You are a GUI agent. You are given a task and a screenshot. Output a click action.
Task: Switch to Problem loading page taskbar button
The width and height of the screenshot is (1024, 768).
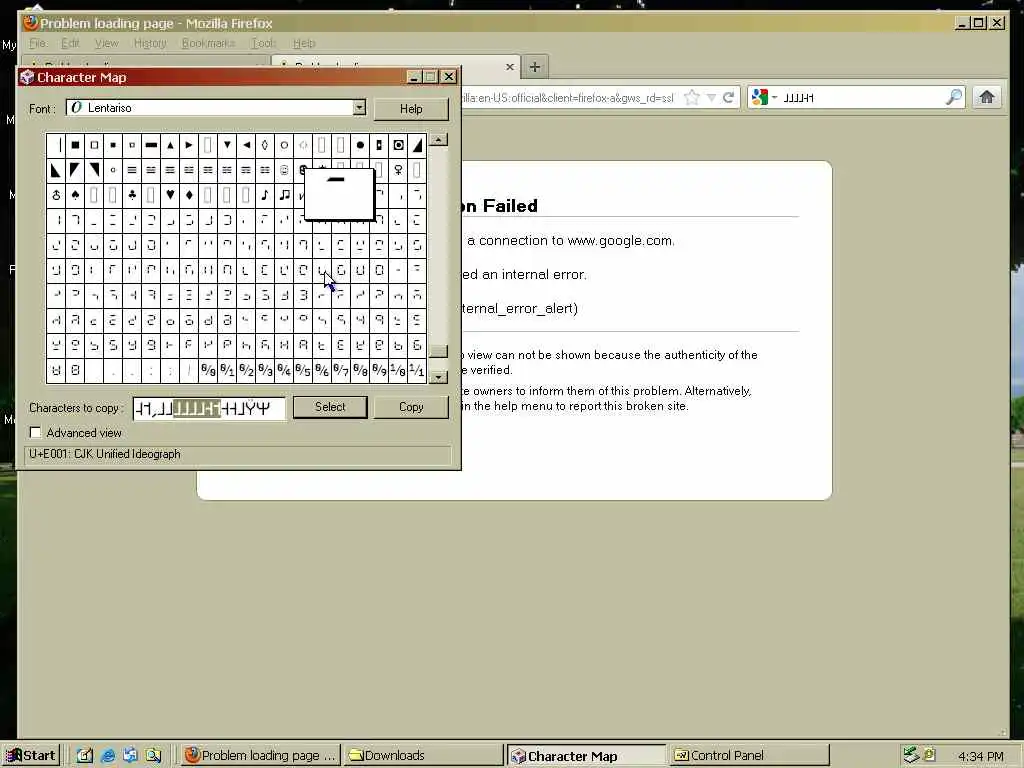coord(261,756)
